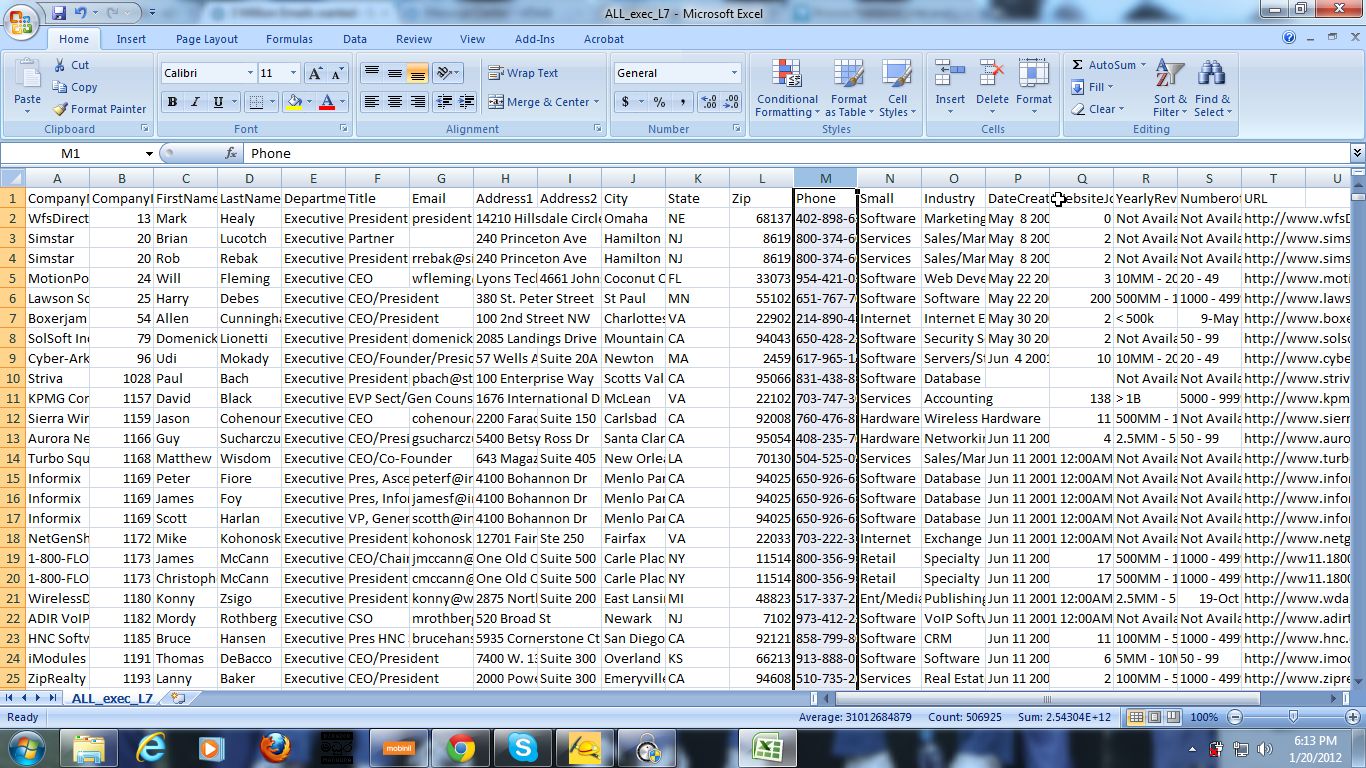Image resolution: width=1366 pixels, height=768 pixels.
Task: Switch to Page Break Preview view
Action: [1172, 717]
